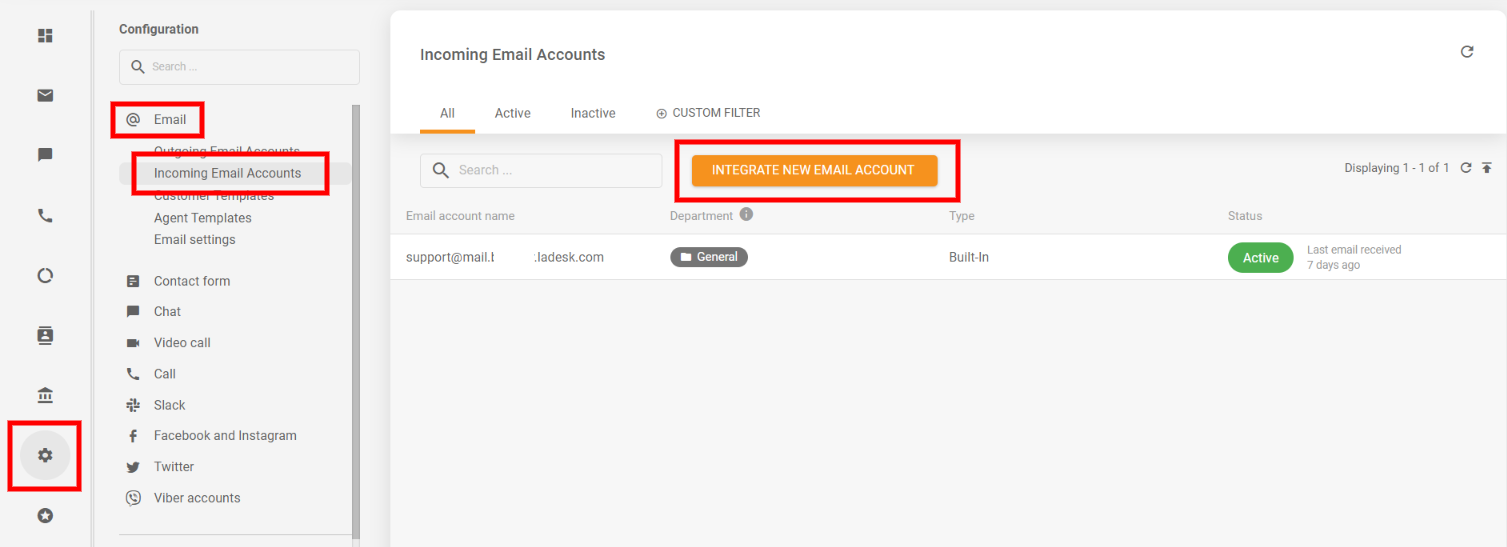Open the dashboard grid icon in sidebar

pos(45,36)
